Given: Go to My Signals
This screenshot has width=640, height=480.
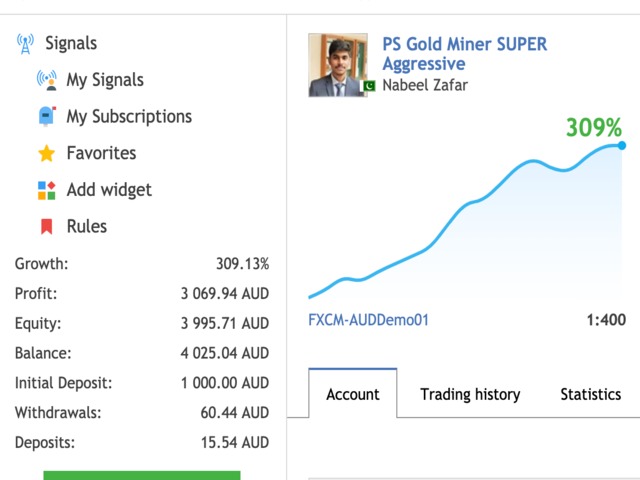Looking at the screenshot, I should point(105,80).
